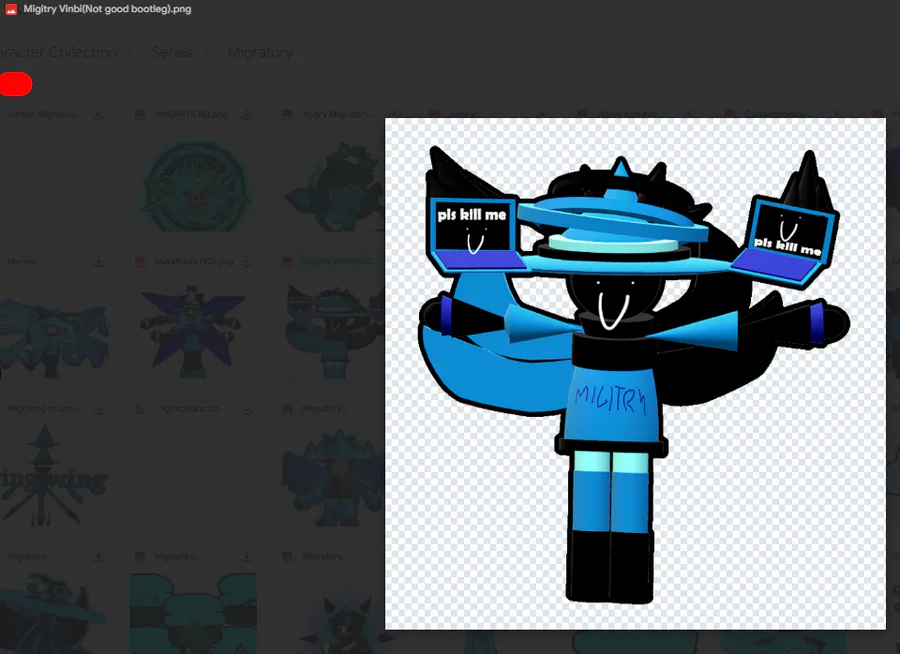Download the 'Human...' file
900x654 pixels.
point(99,262)
